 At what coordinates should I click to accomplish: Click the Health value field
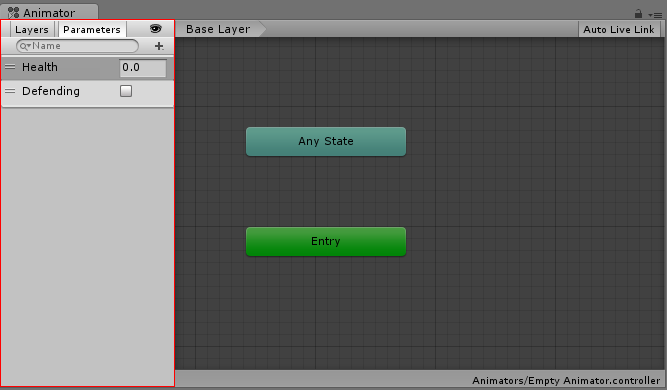143,68
